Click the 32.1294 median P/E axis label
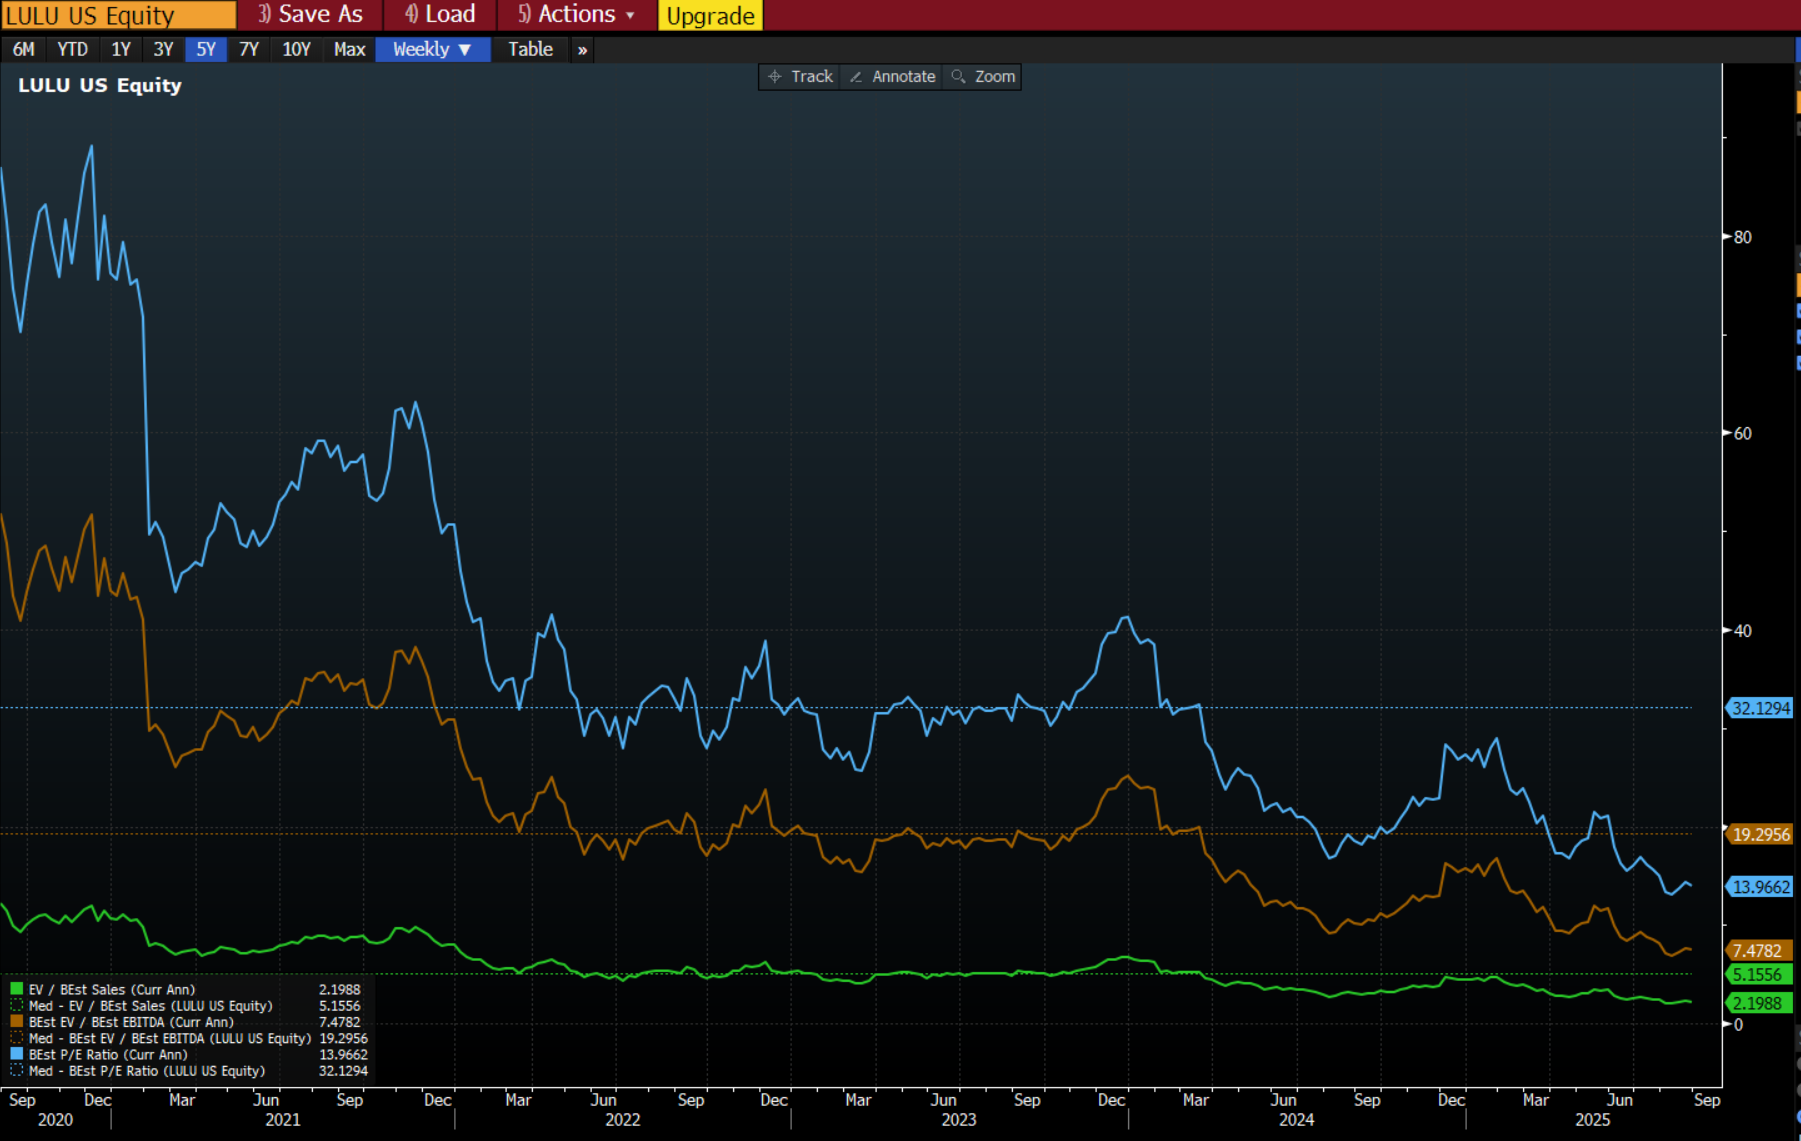Image resolution: width=1801 pixels, height=1141 pixels. pos(1760,708)
